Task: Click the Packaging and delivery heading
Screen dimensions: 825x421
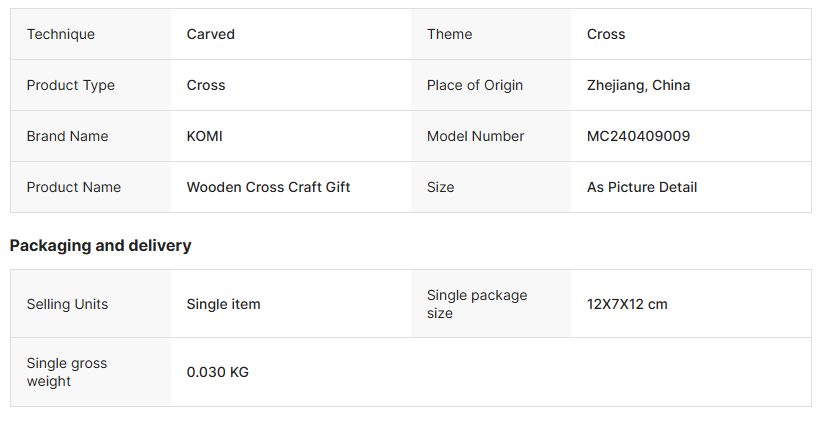Action: [x=100, y=245]
